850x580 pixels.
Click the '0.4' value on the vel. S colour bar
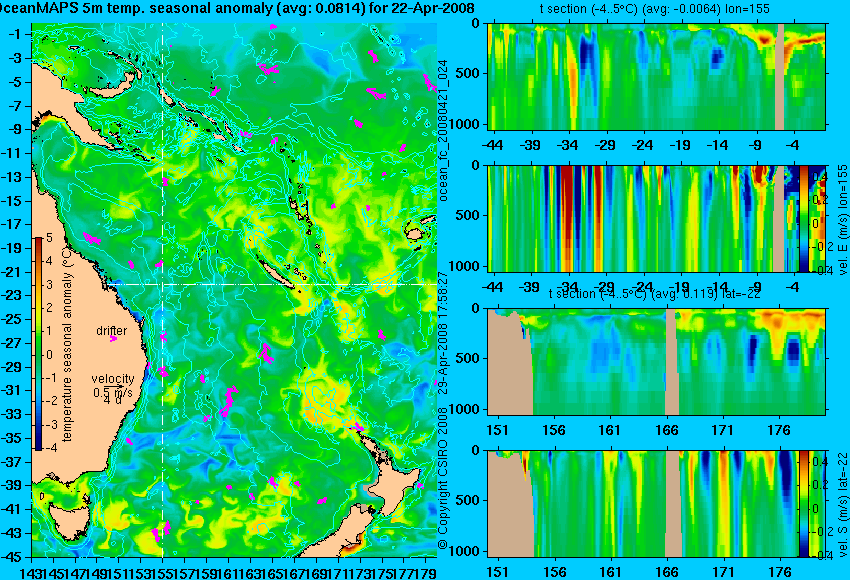[x=819, y=462]
